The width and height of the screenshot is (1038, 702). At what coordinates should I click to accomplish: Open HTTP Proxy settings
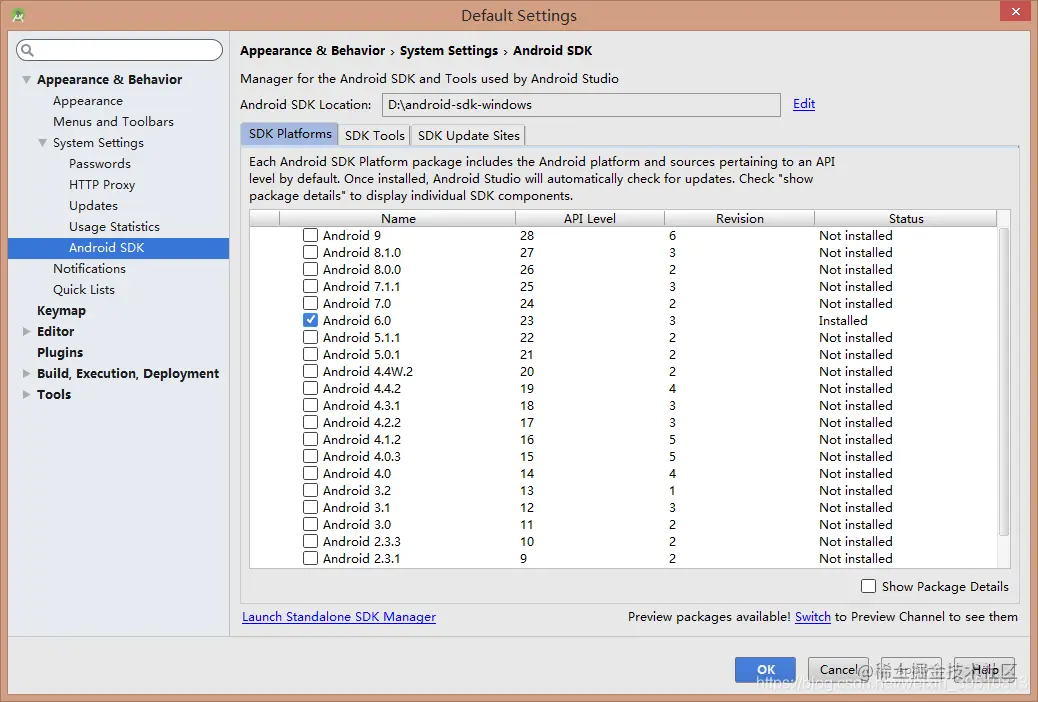[x=102, y=185]
